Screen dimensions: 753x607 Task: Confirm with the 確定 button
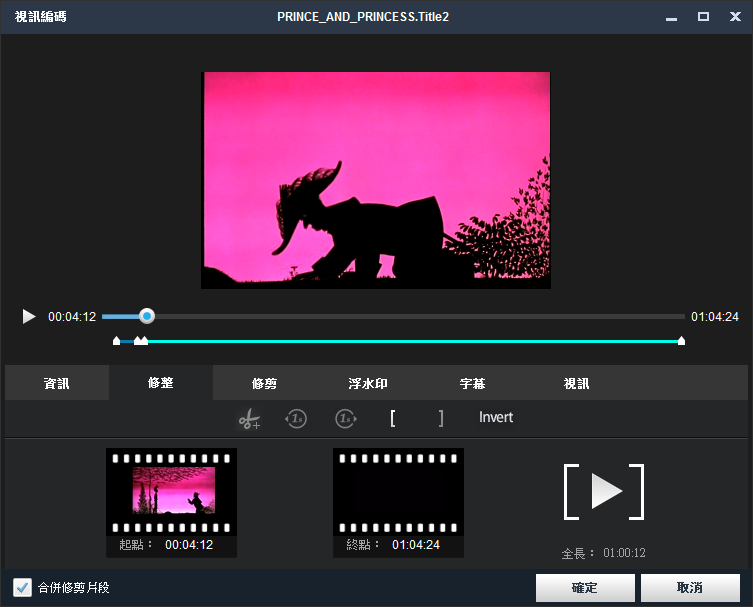click(585, 588)
